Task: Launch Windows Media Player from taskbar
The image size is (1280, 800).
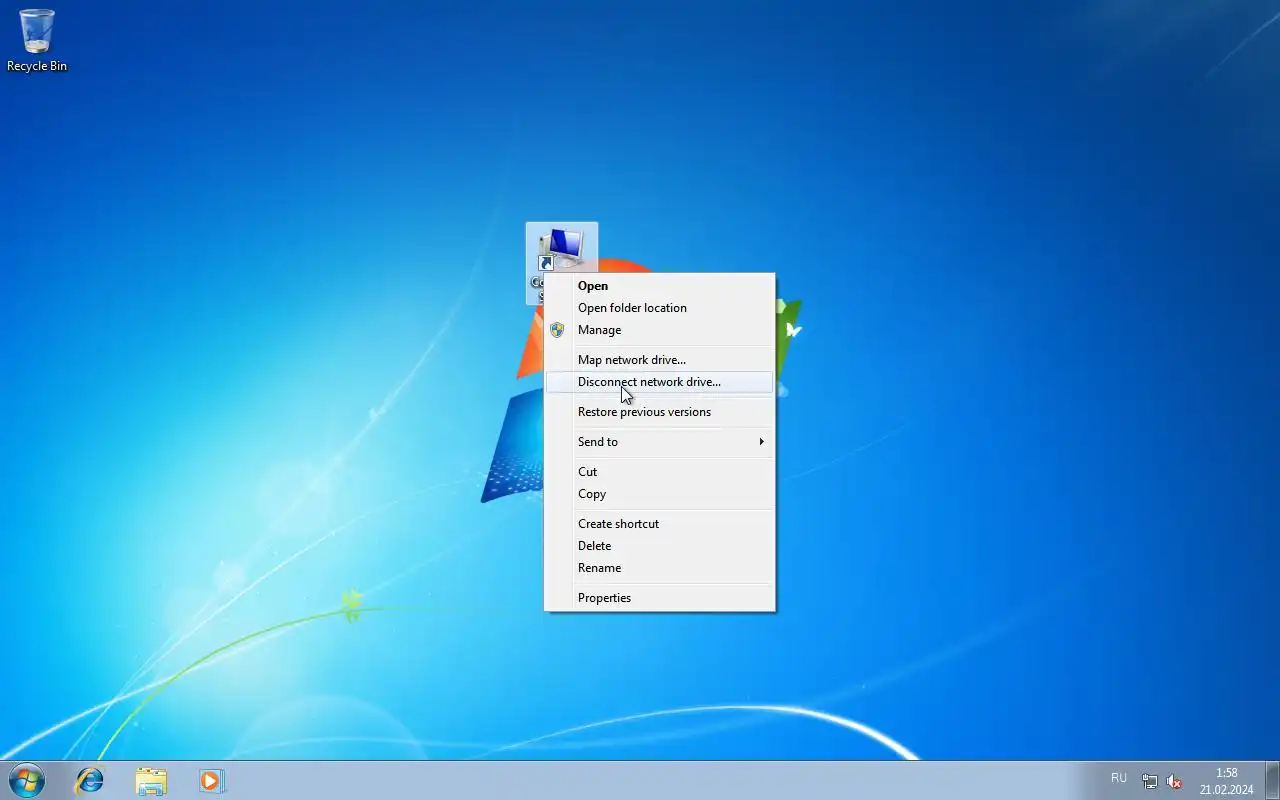Action: pyautogui.click(x=211, y=780)
